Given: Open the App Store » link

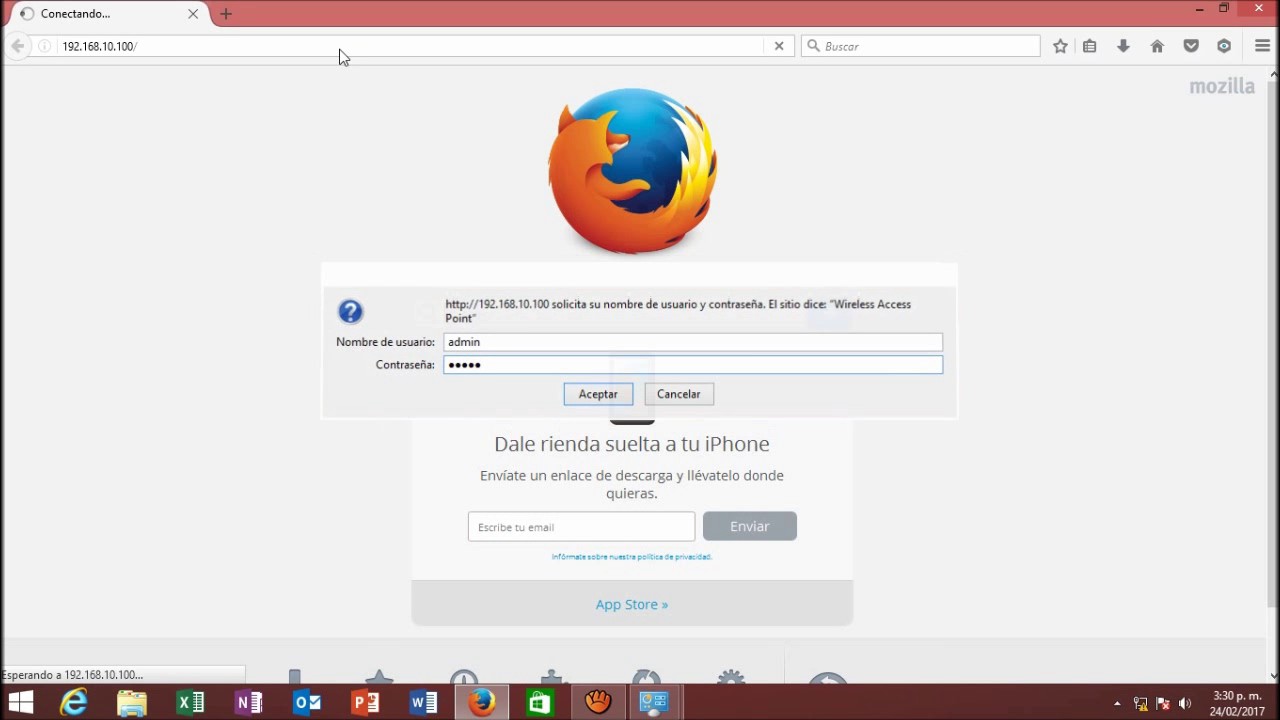Looking at the screenshot, I should [632, 604].
